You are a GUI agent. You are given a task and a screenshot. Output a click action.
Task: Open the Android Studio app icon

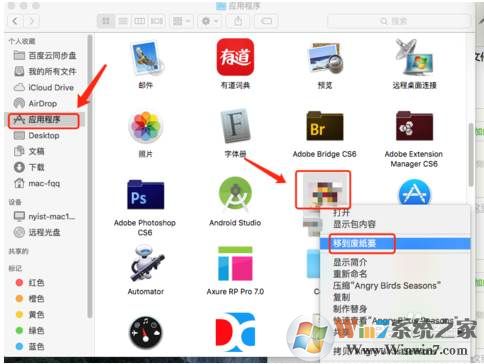click(235, 194)
